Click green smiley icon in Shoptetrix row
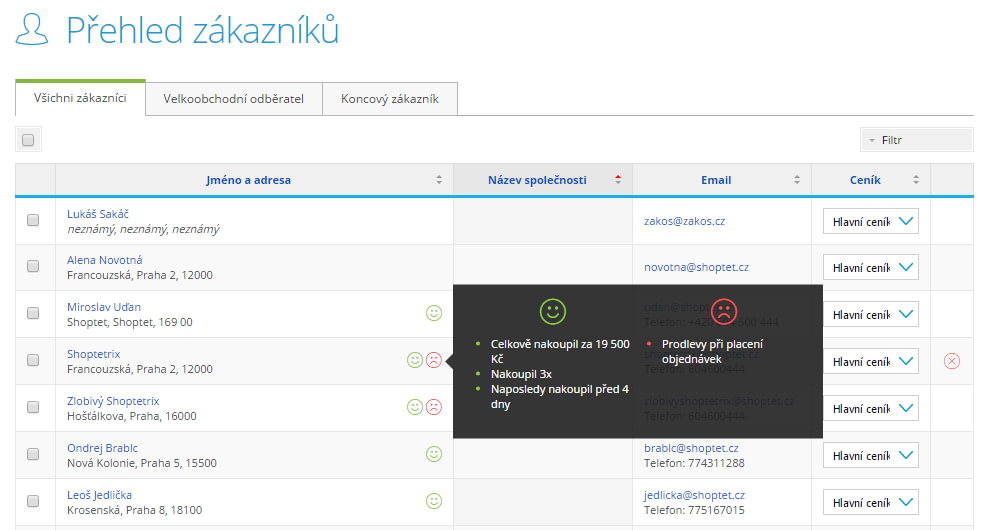This screenshot has width=982, height=530. (x=415, y=360)
